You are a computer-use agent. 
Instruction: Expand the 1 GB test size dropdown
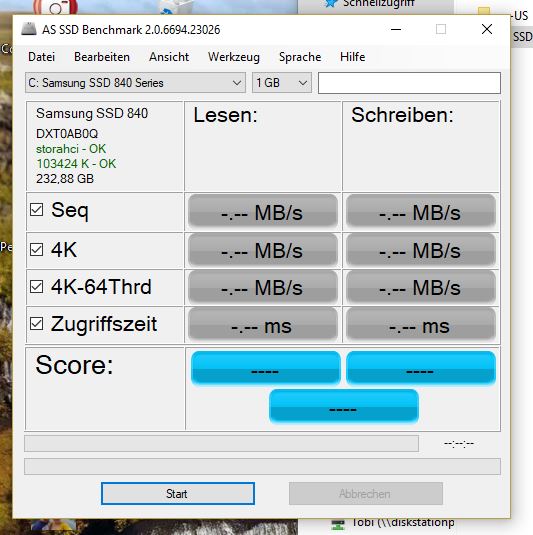pyautogui.click(x=282, y=83)
